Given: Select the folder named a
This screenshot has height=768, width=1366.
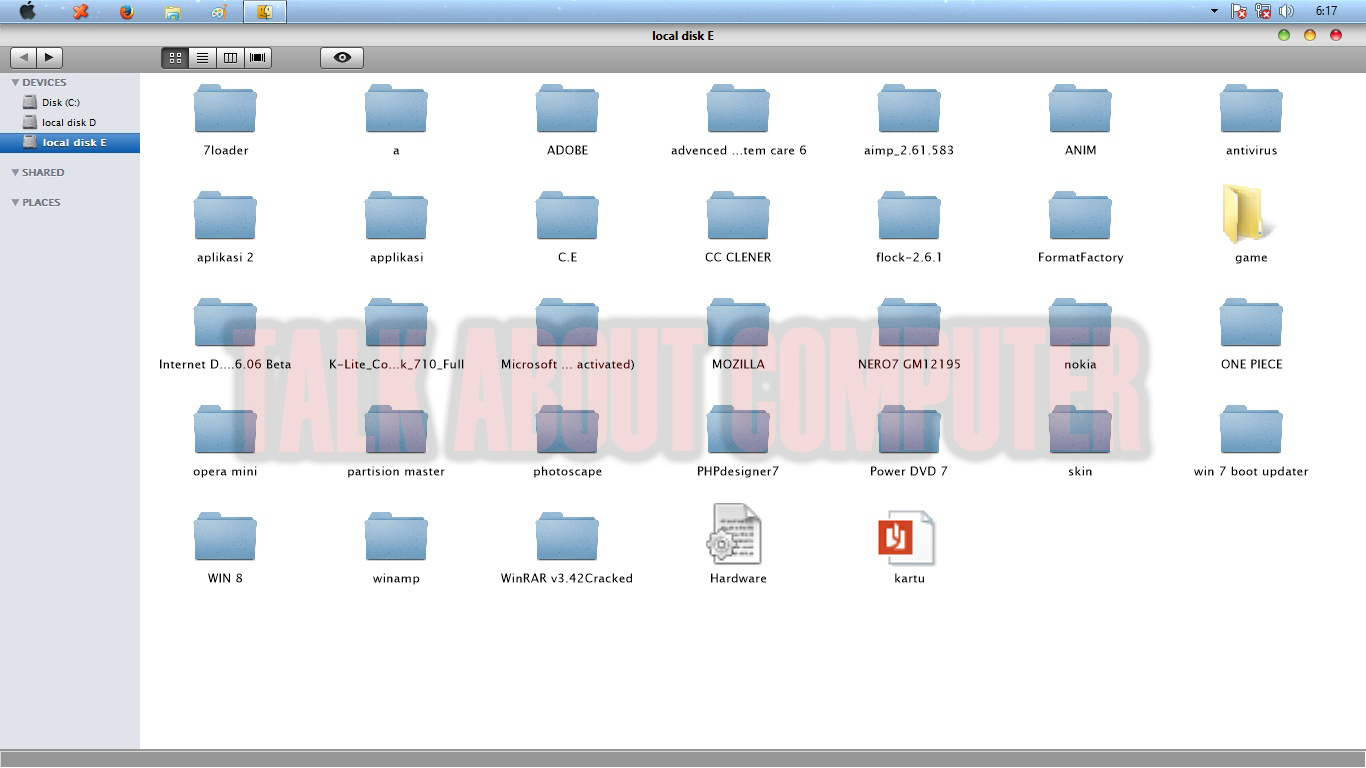Looking at the screenshot, I should point(396,120).
